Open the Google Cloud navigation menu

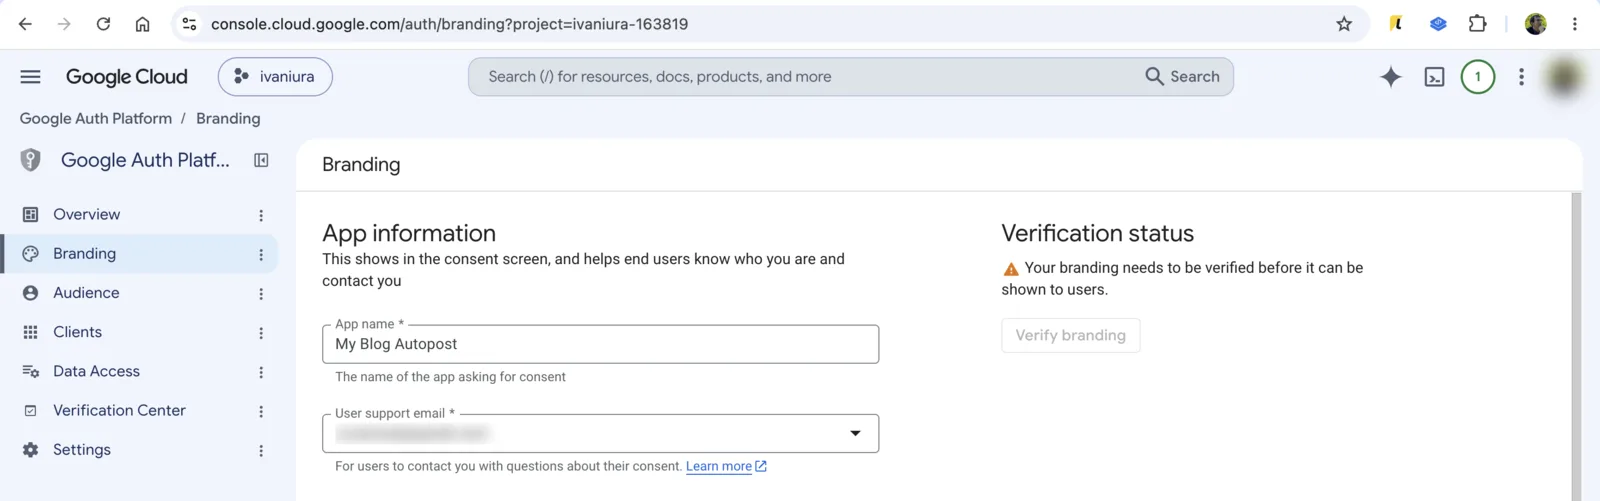pos(31,77)
